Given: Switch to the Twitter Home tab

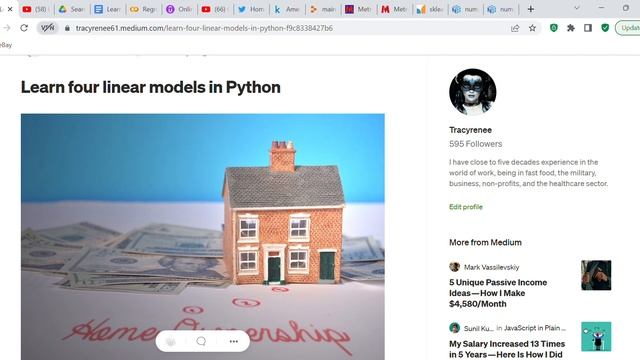Looking at the screenshot, I should click(x=251, y=9).
